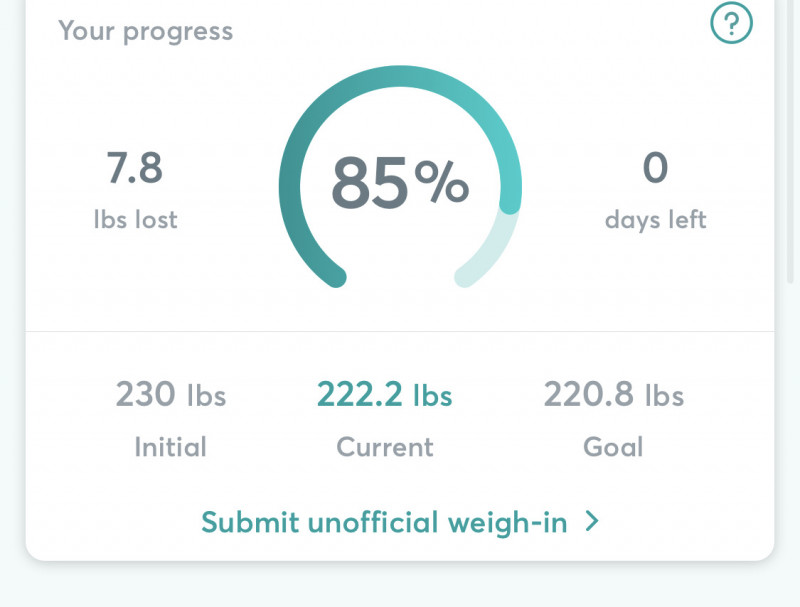This screenshot has height=607, width=800.
Task: Tap the "Current" label
Action: [x=385, y=447]
